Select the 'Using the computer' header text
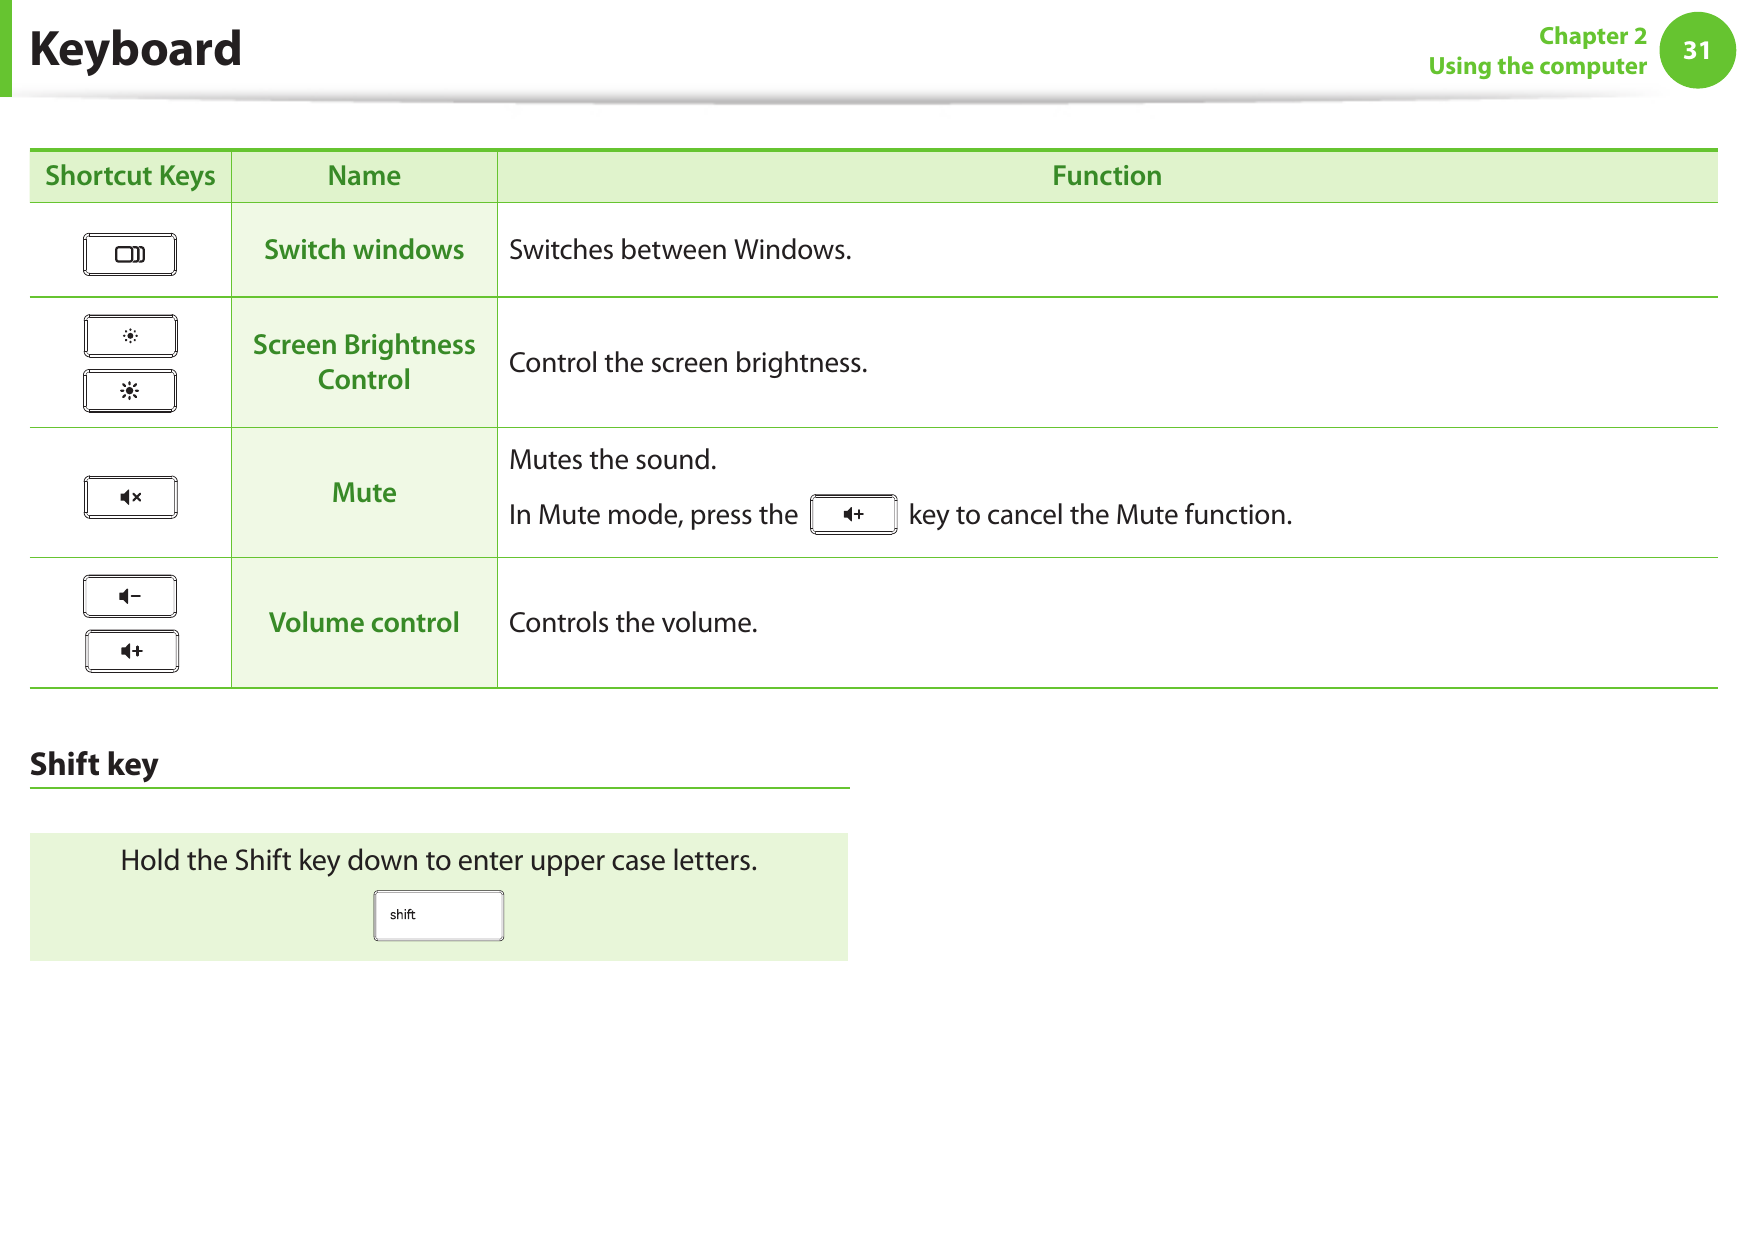The image size is (1749, 1241). pyautogui.click(x=1537, y=66)
